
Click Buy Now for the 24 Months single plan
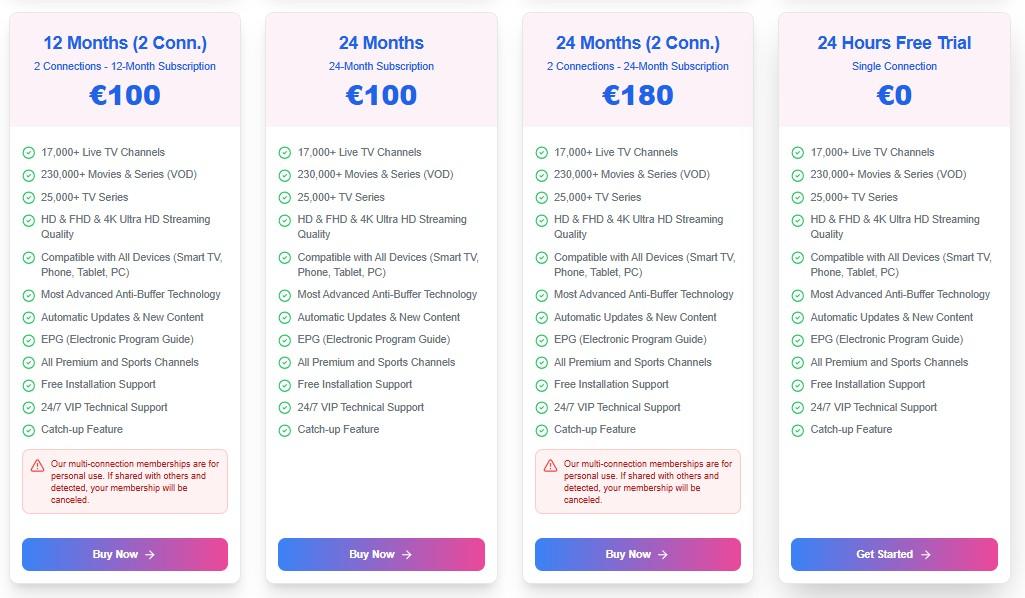[x=381, y=554]
